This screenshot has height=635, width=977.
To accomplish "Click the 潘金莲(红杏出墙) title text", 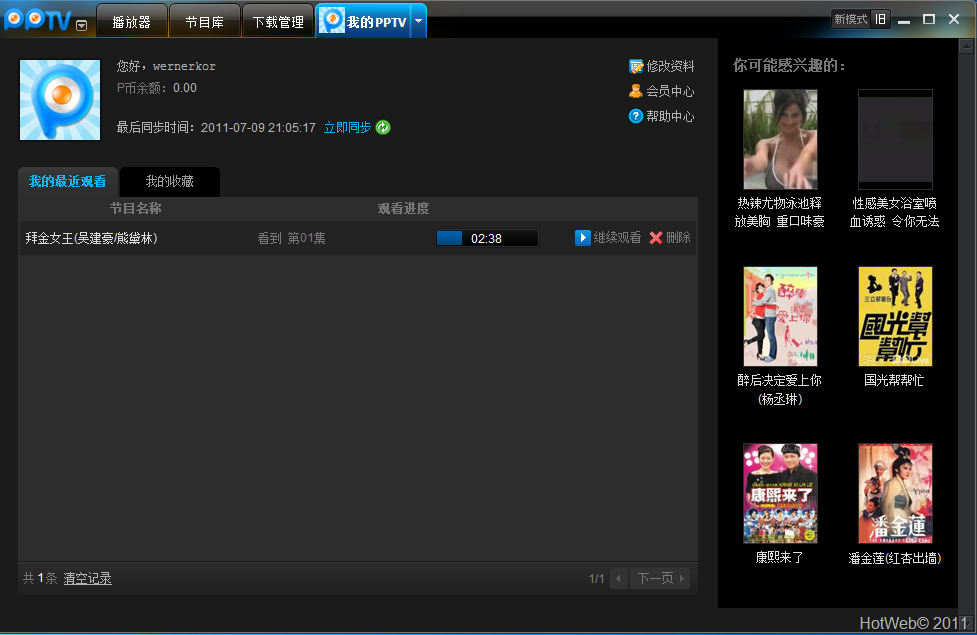I will point(895,558).
